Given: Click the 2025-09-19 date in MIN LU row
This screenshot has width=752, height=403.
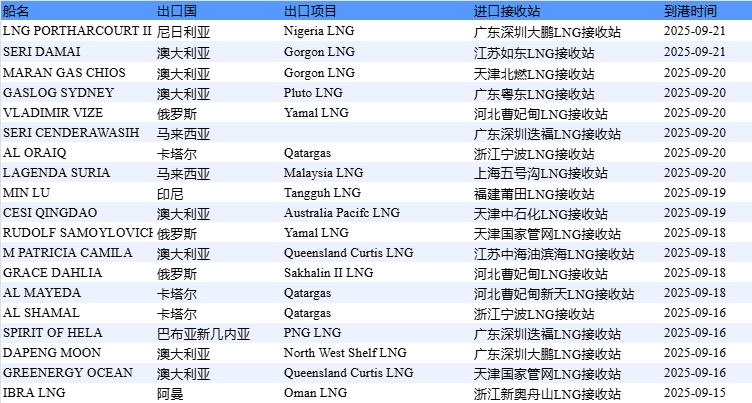Looking at the screenshot, I should pyautogui.click(x=695, y=193).
